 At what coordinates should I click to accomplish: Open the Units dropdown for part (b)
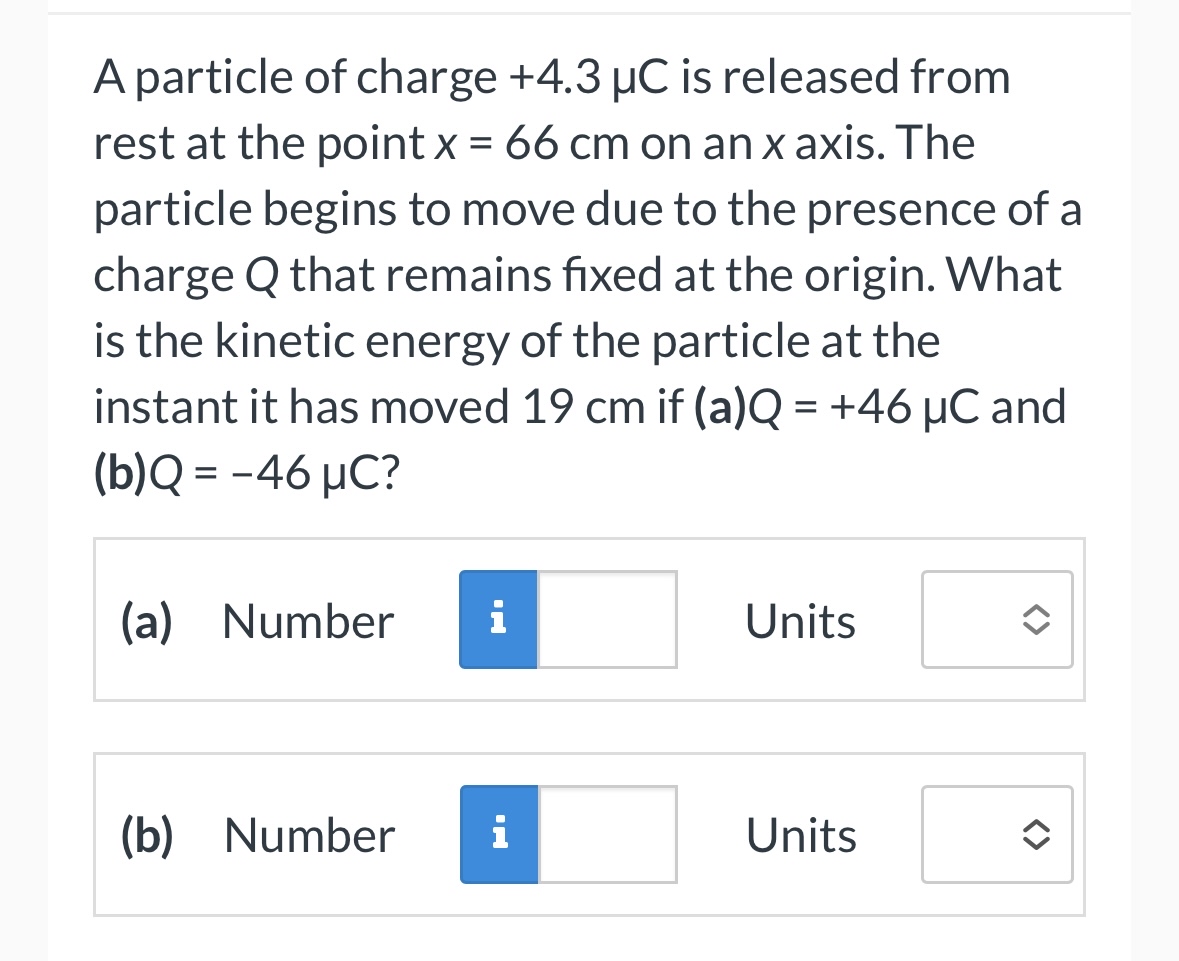tap(996, 834)
